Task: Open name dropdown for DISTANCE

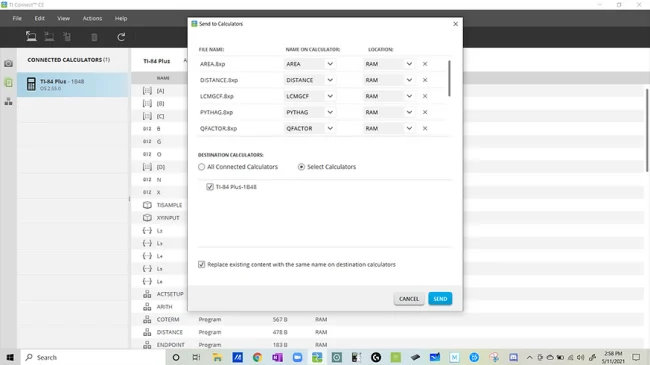Action: click(330, 80)
